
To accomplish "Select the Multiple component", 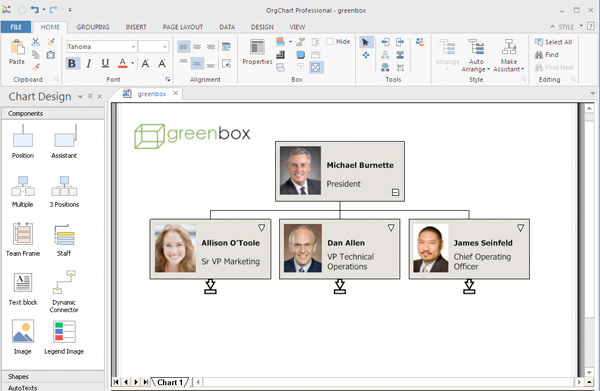I will (23, 191).
